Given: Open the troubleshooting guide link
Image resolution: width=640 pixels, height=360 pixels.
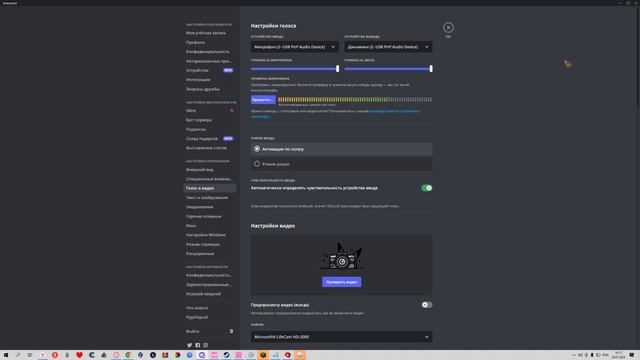Looking at the screenshot, I should point(395,111).
